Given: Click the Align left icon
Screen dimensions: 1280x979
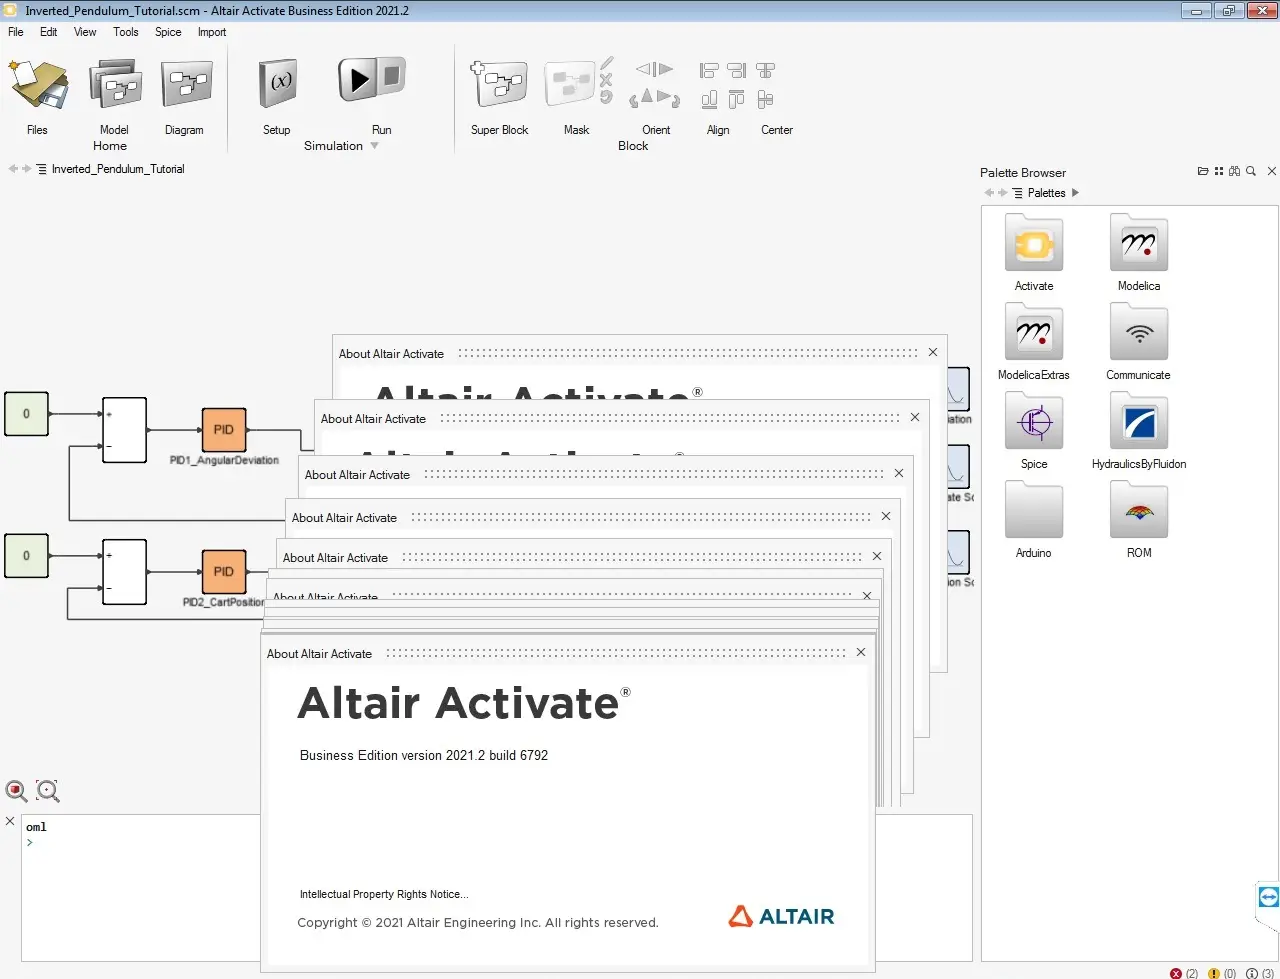Looking at the screenshot, I should [709, 70].
